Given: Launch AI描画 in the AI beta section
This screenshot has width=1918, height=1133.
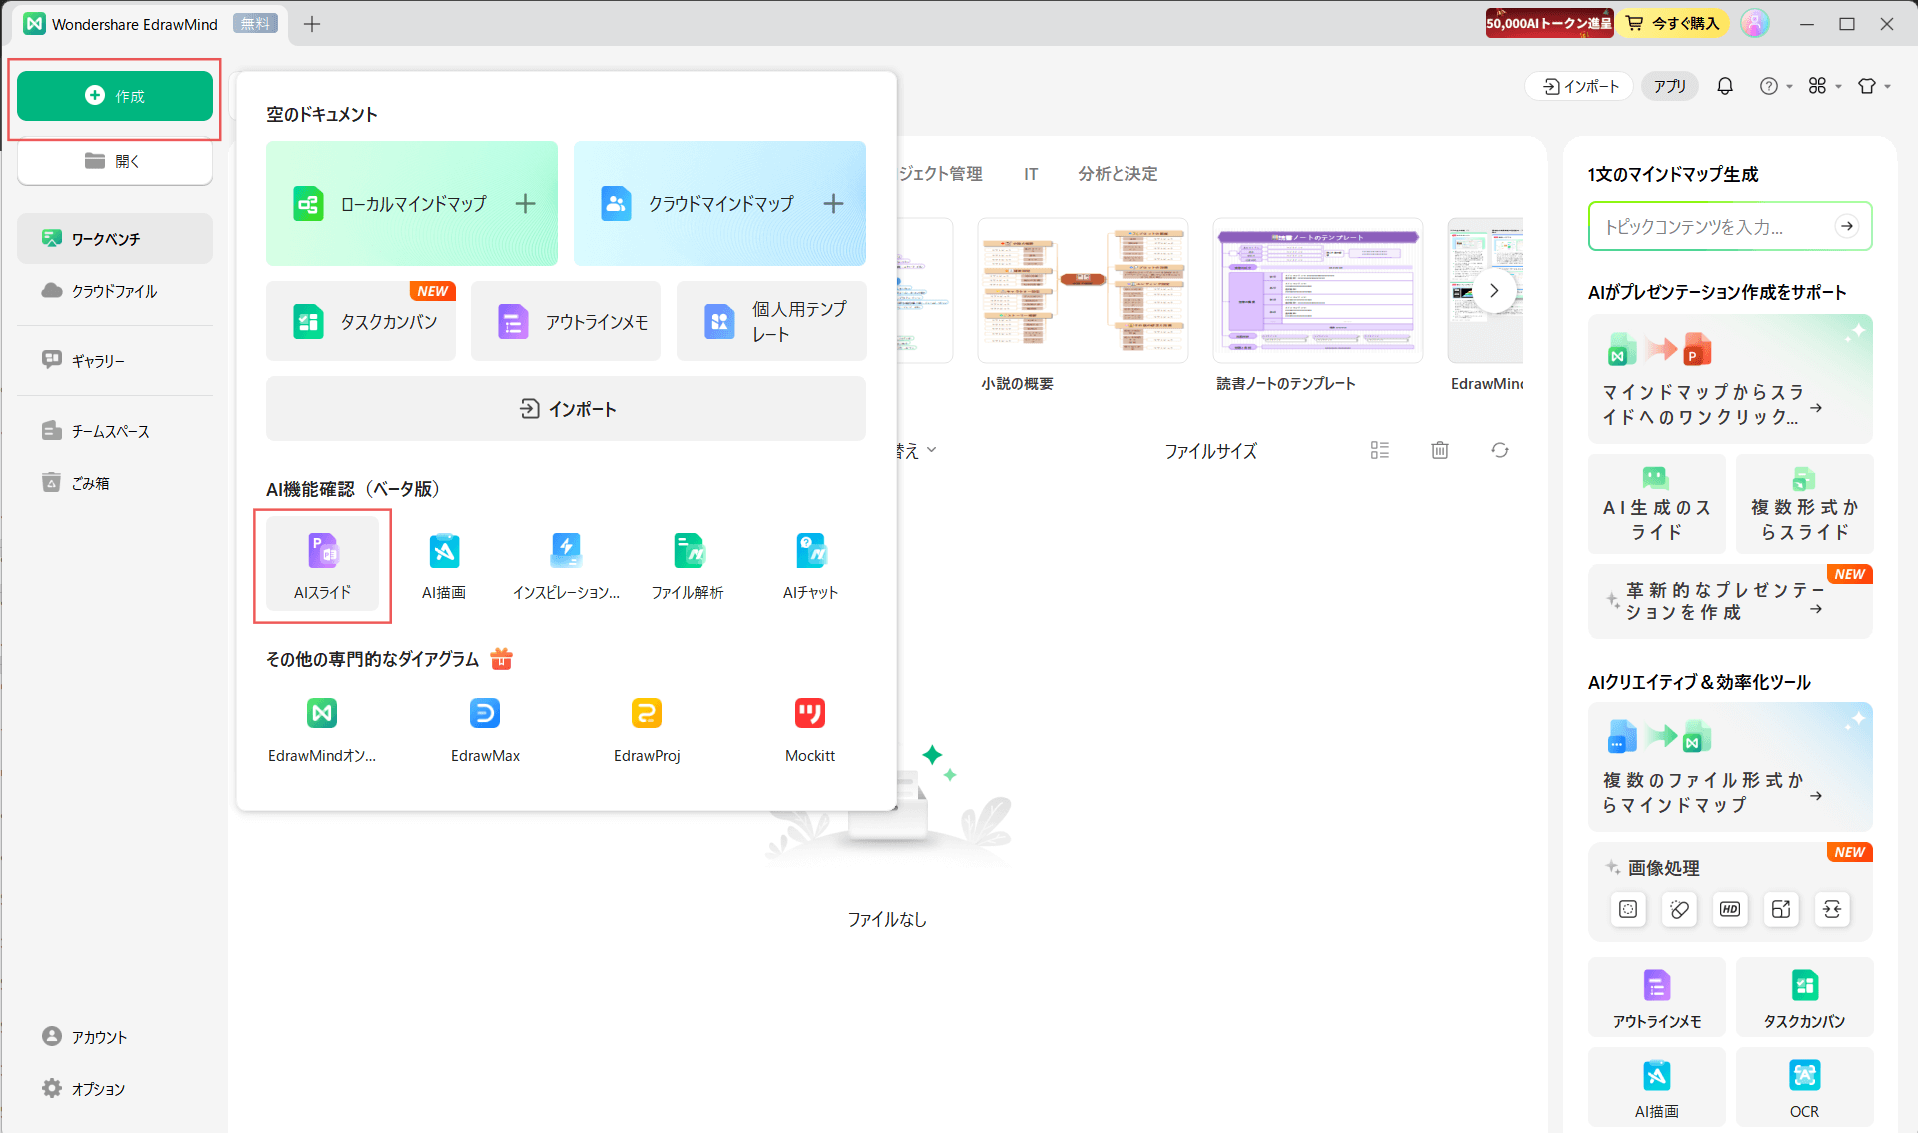Looking at the screenshot, I should (444, 565).
